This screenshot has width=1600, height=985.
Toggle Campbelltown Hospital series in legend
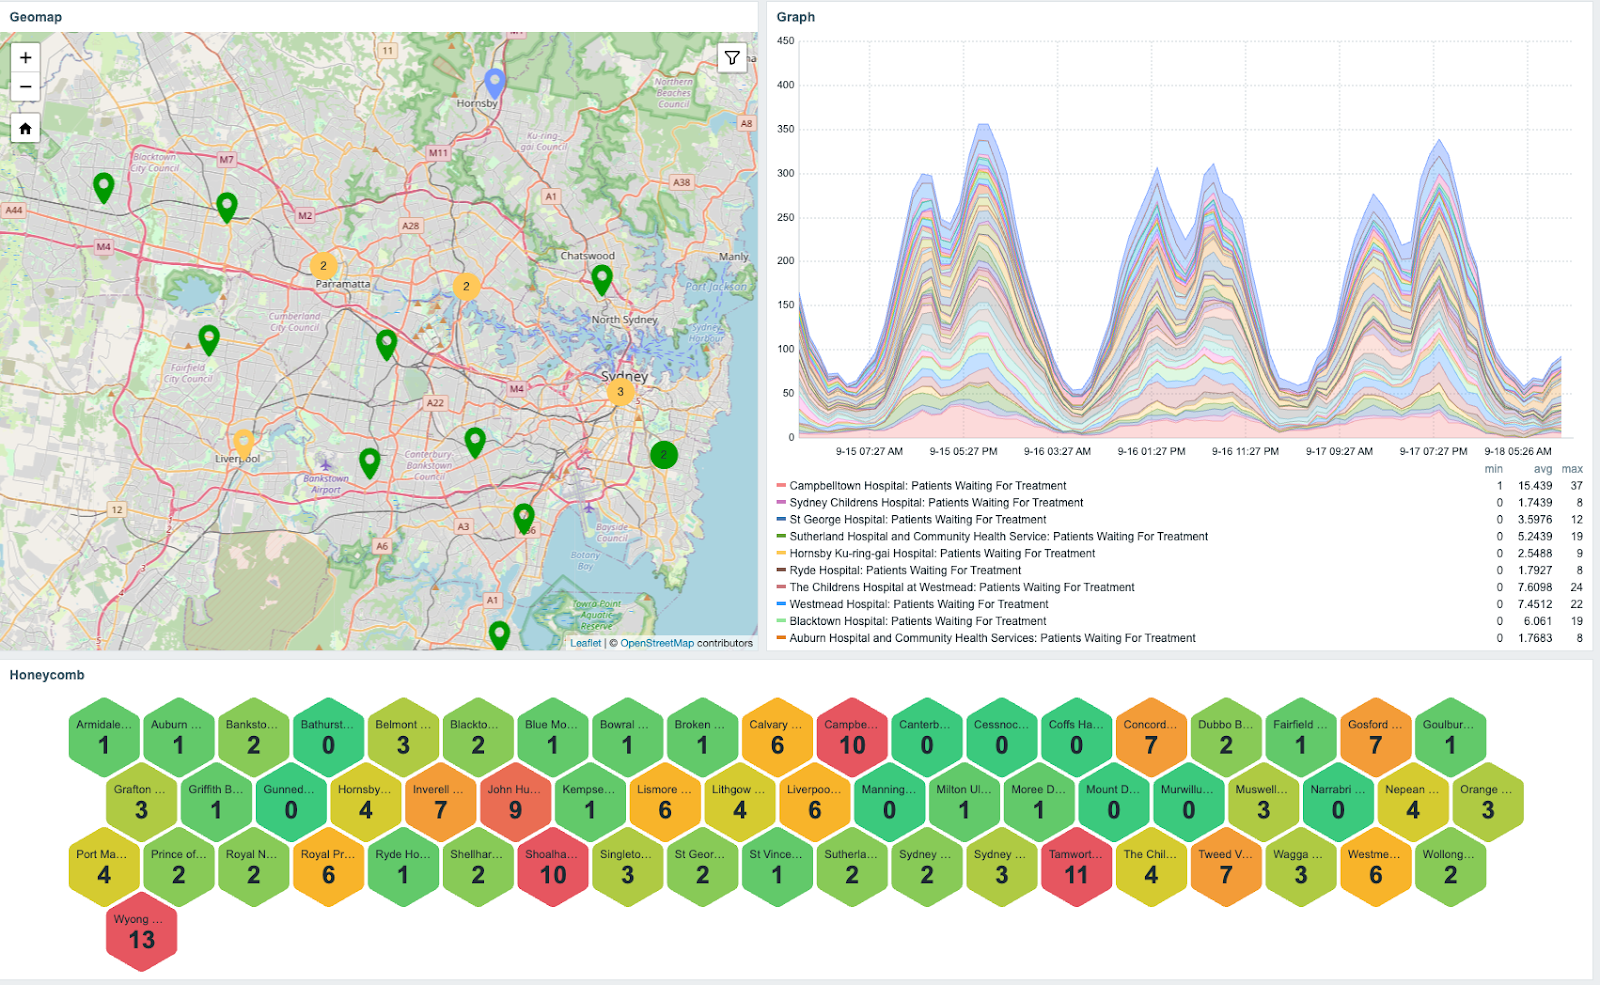coord(927,486)
